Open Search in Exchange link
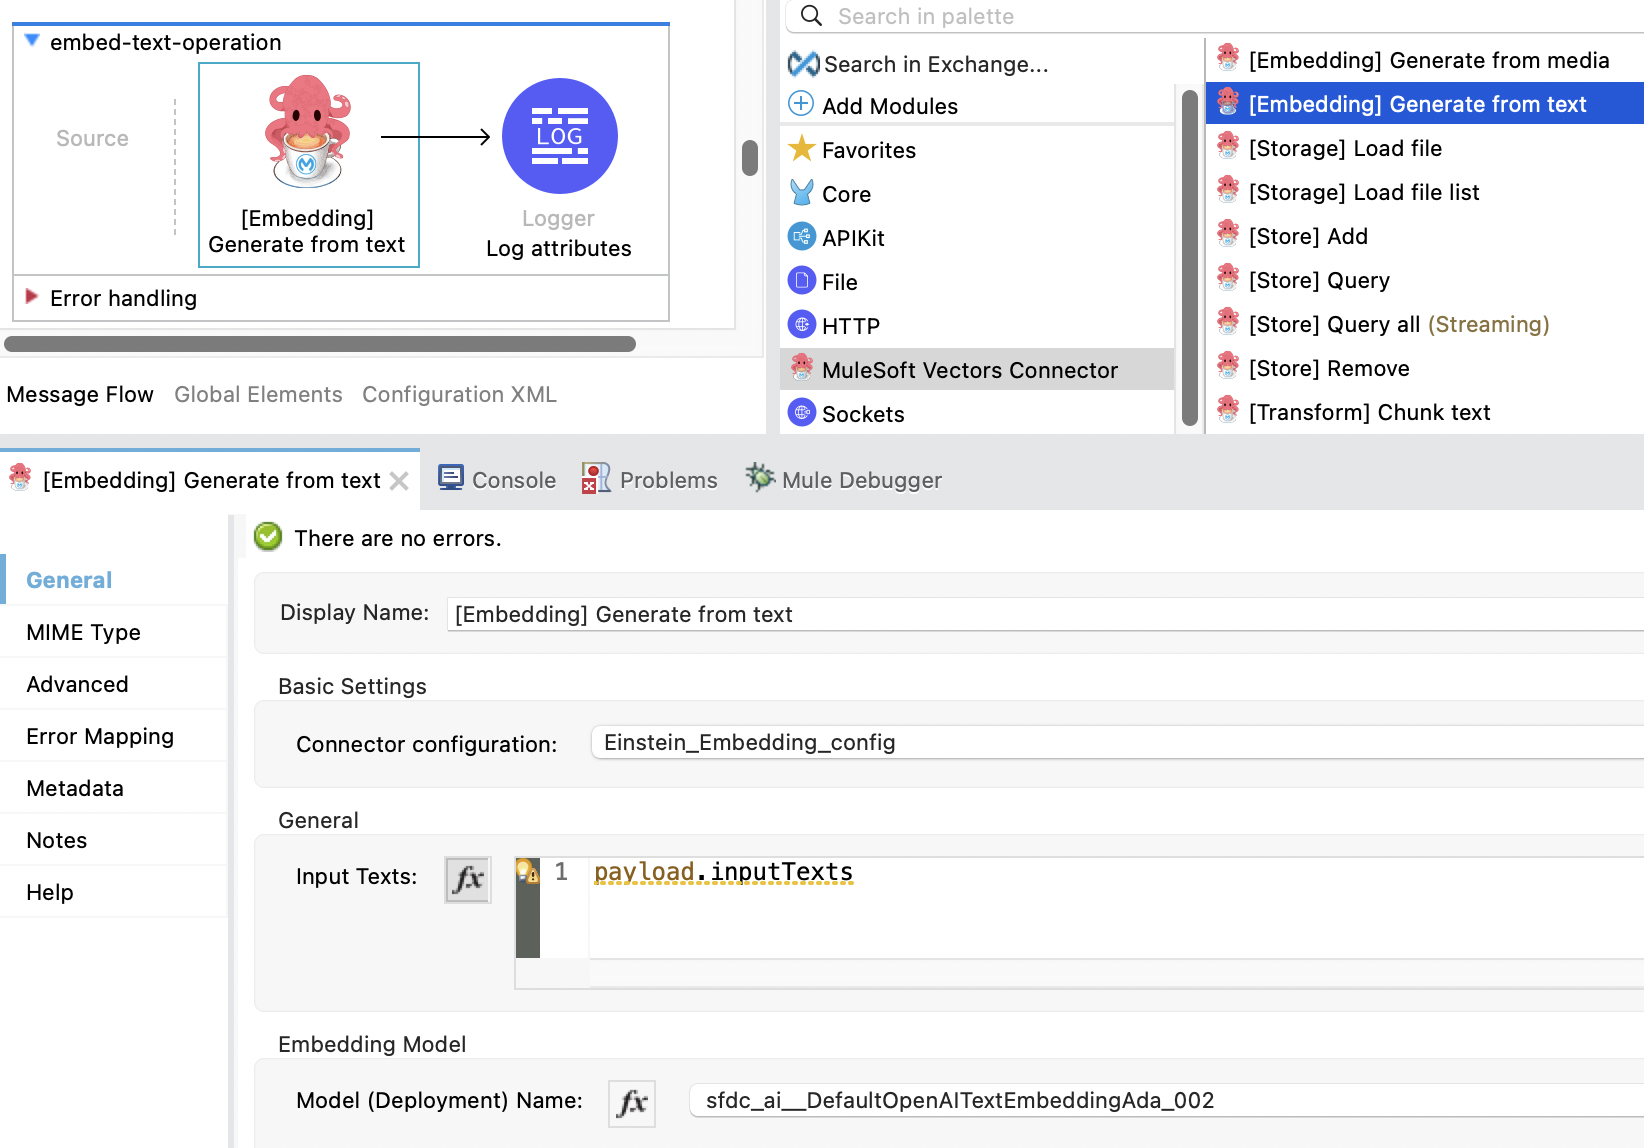1644x1148 pixels. tap(936, 64)
